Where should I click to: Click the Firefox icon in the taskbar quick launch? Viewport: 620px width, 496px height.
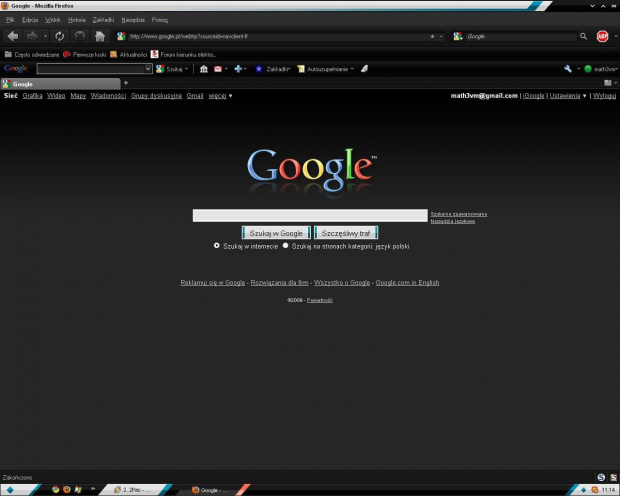(66, 490)
